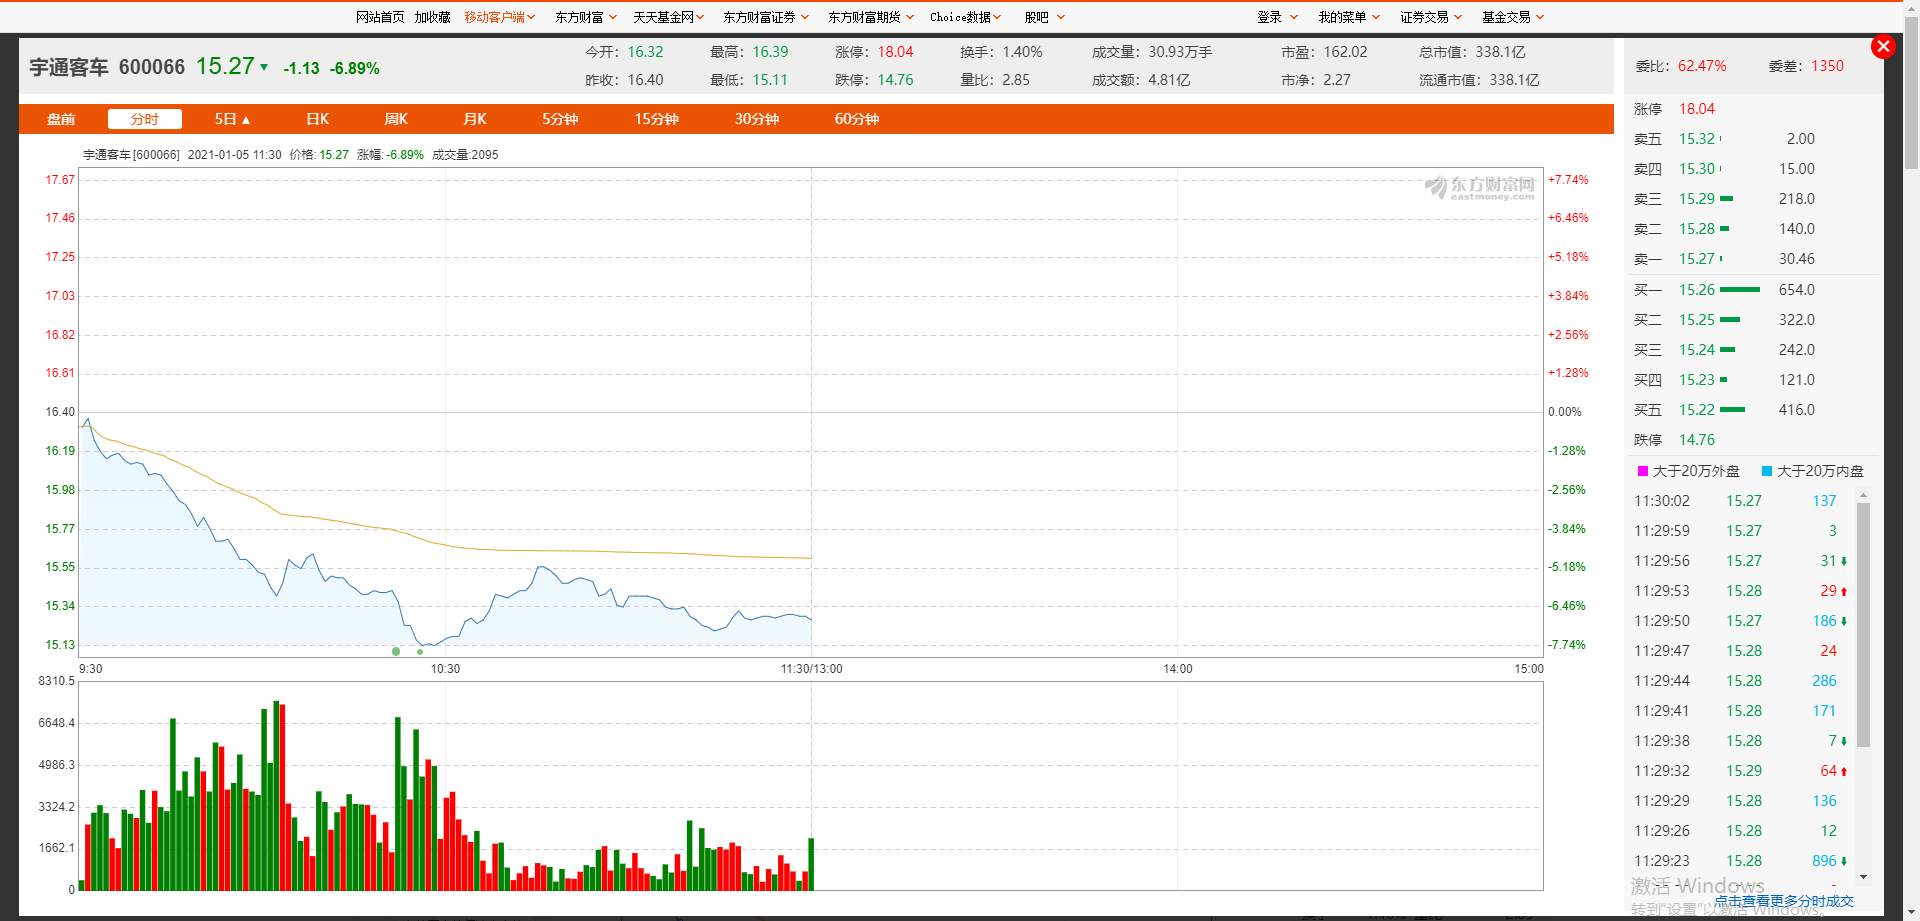Viewport: 1920px width, 921px height.
Task: Click 委比 value 62.47%
Action: 1702,66
